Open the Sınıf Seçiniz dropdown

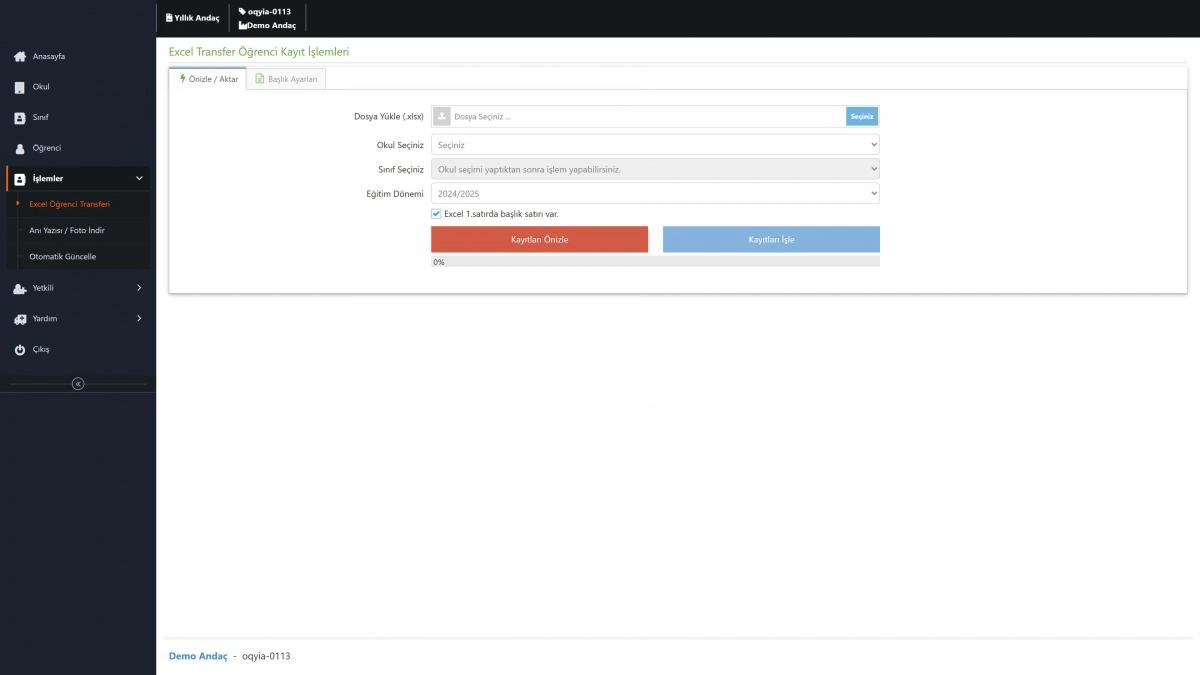[x=655, y=169]
